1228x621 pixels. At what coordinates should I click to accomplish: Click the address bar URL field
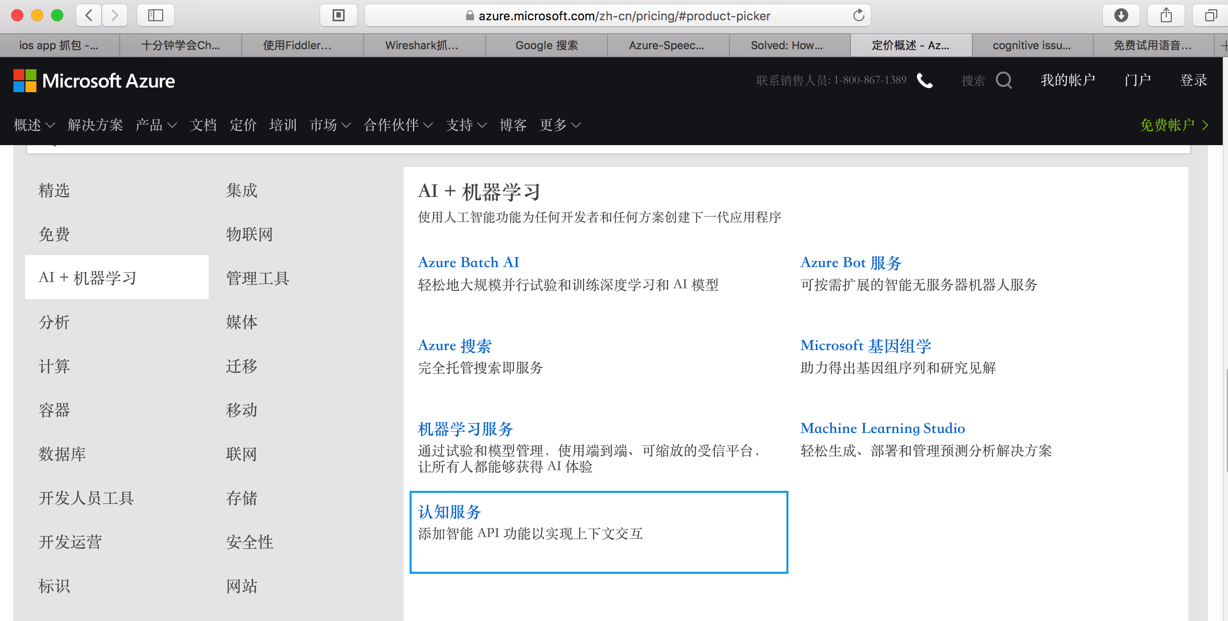(x=618, y=15)
